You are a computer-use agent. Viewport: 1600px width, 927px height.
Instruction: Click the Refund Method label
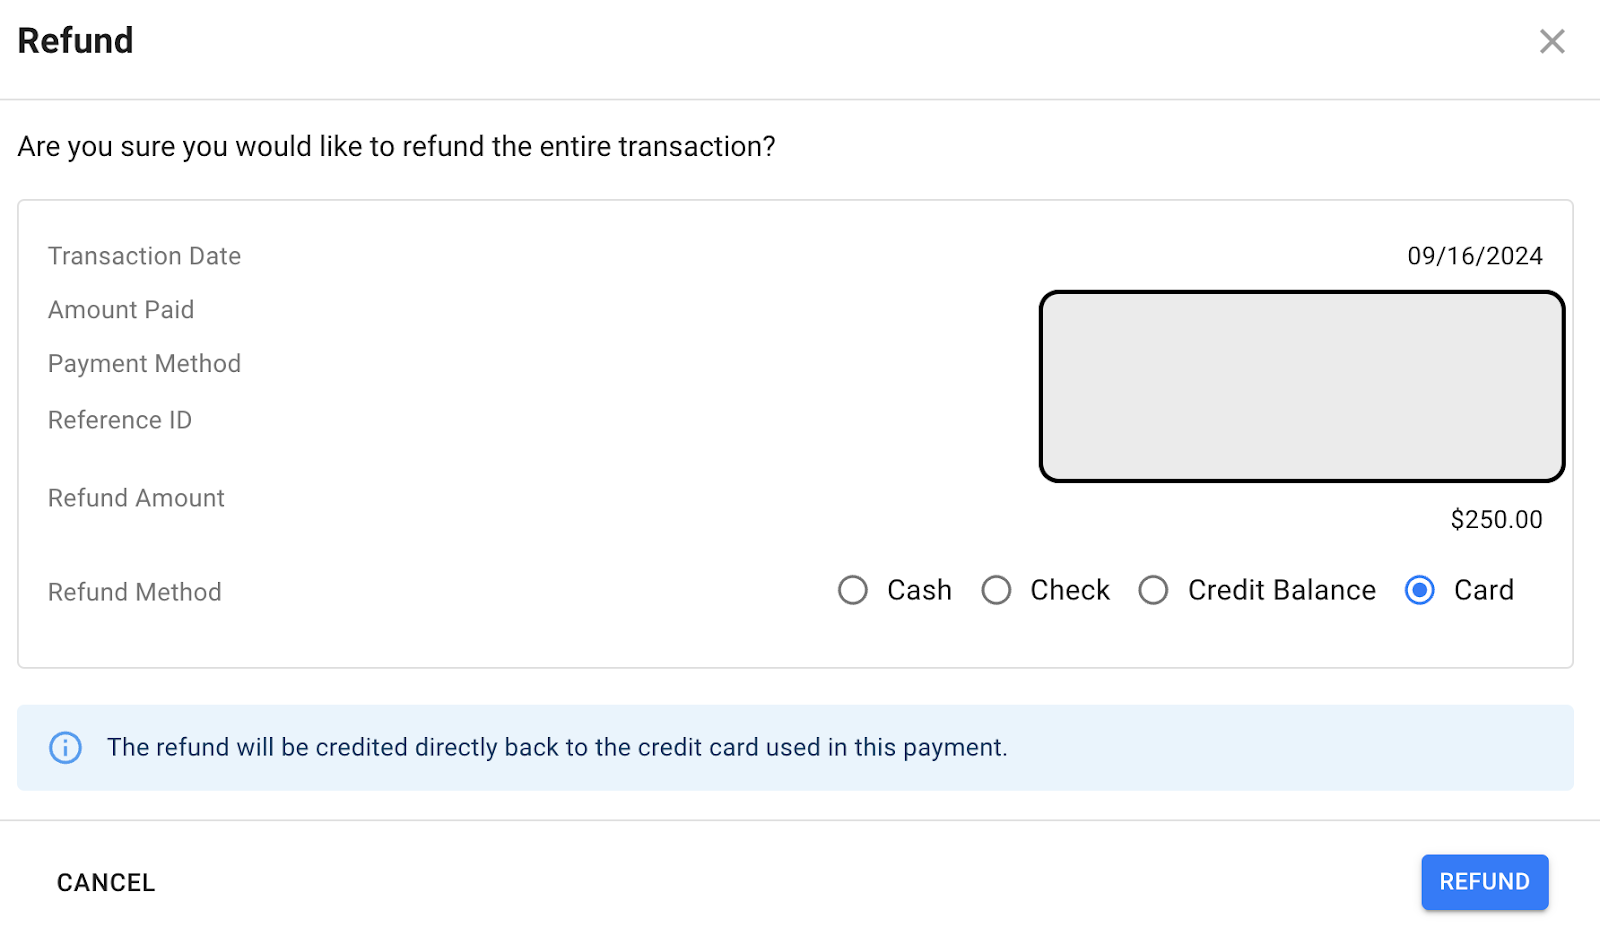(x=135, y=592)
